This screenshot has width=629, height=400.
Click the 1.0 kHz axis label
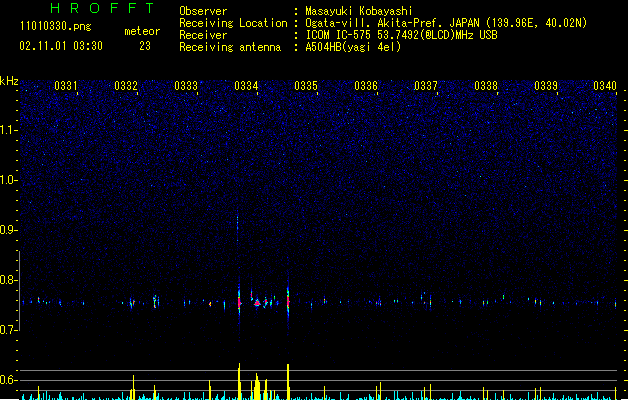[x=8, y=180]
